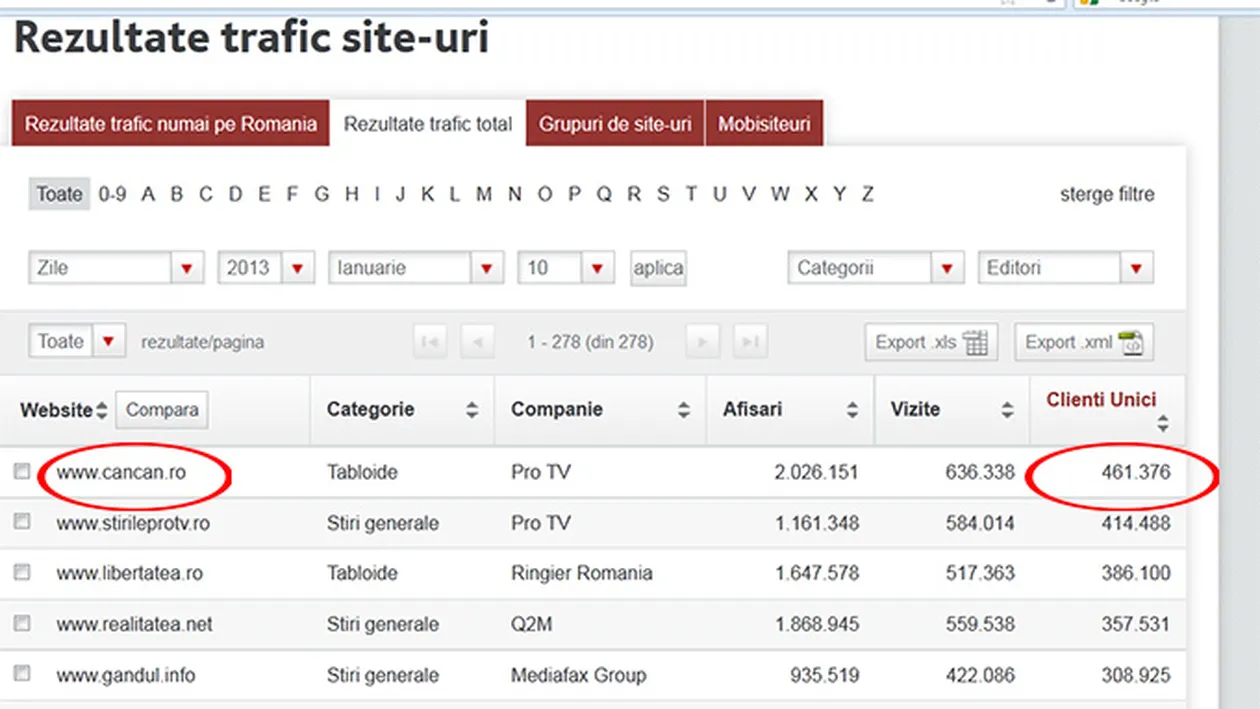Click the Compara button
The height and width of the screenshot is (709, 1260).
point(162,409)
